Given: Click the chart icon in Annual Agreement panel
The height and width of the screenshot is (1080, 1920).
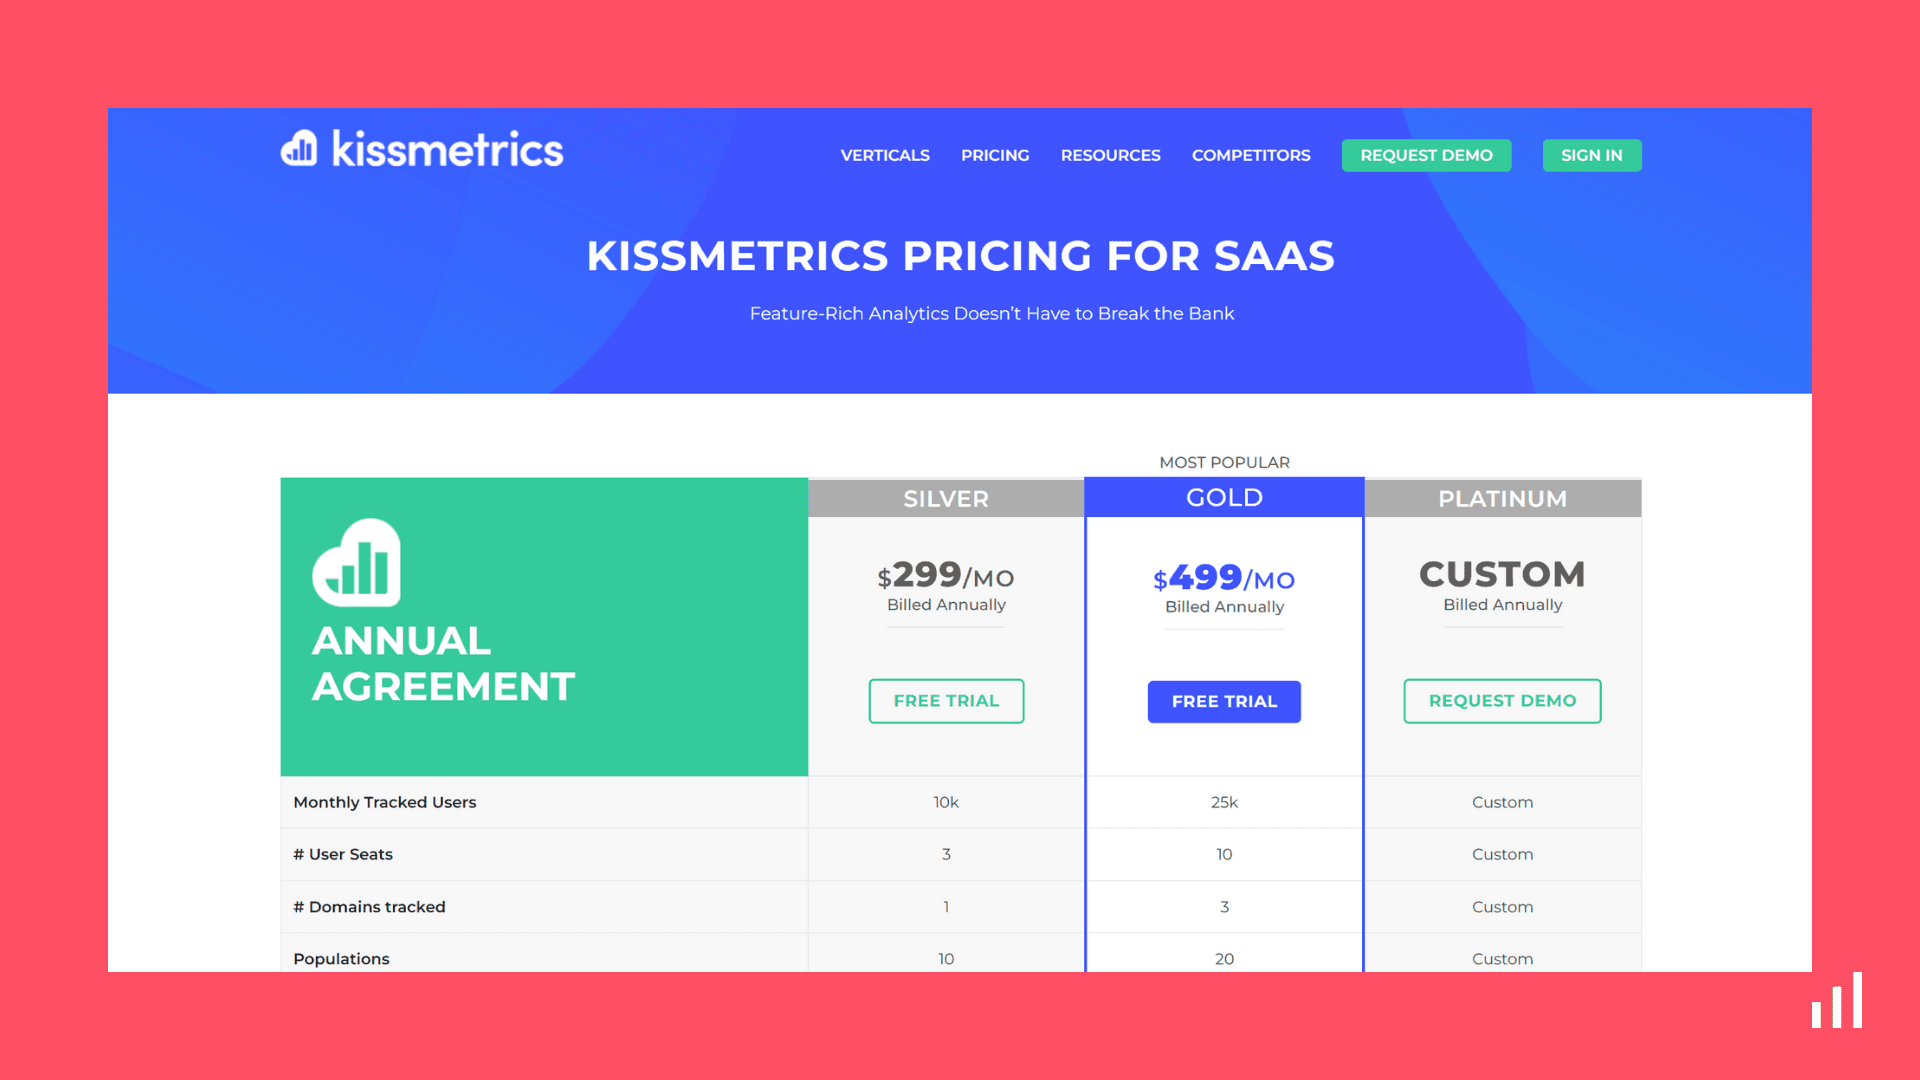Looking at the screenshot, I should coord(357,563).
